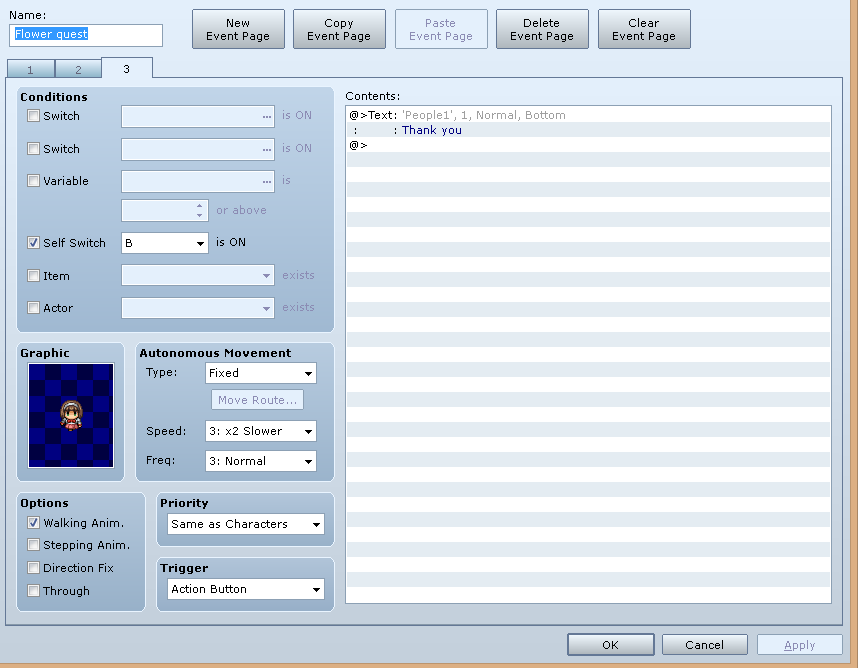Enable the Direction Fix checkbox
The width and height of the screenshot is (858, 668).
pos(33,568)
